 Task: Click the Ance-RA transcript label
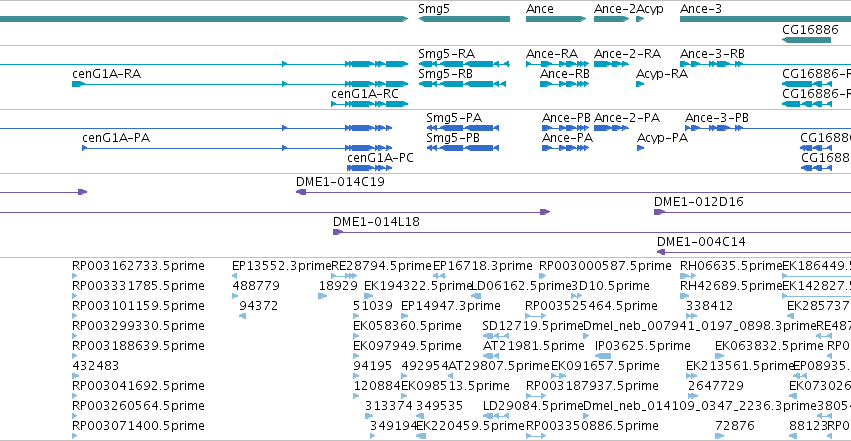[551, 54]
